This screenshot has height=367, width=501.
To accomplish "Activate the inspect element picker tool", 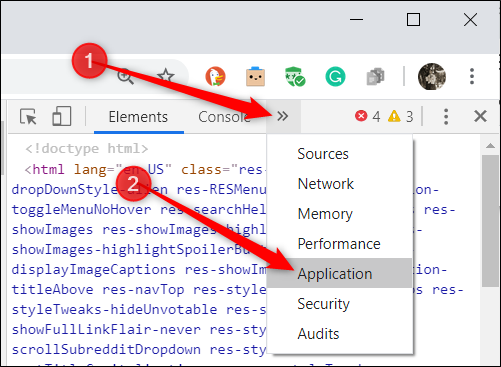I will (x=28, y=117).
